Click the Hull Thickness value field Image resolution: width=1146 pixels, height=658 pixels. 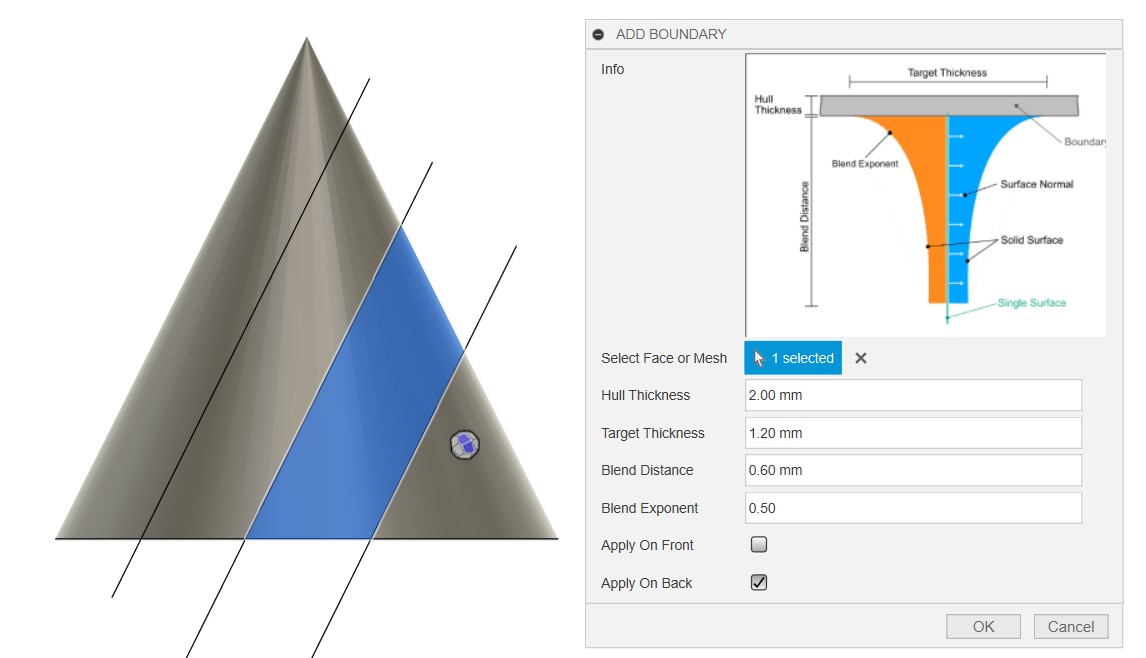click(x=913, y=395)
